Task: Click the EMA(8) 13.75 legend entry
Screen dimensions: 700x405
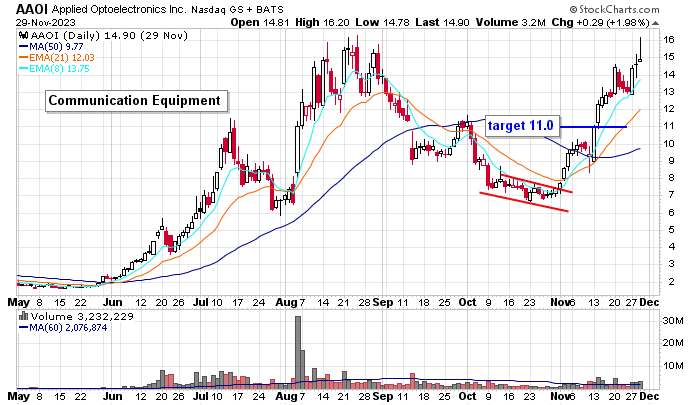Action: tap(59, 69)
